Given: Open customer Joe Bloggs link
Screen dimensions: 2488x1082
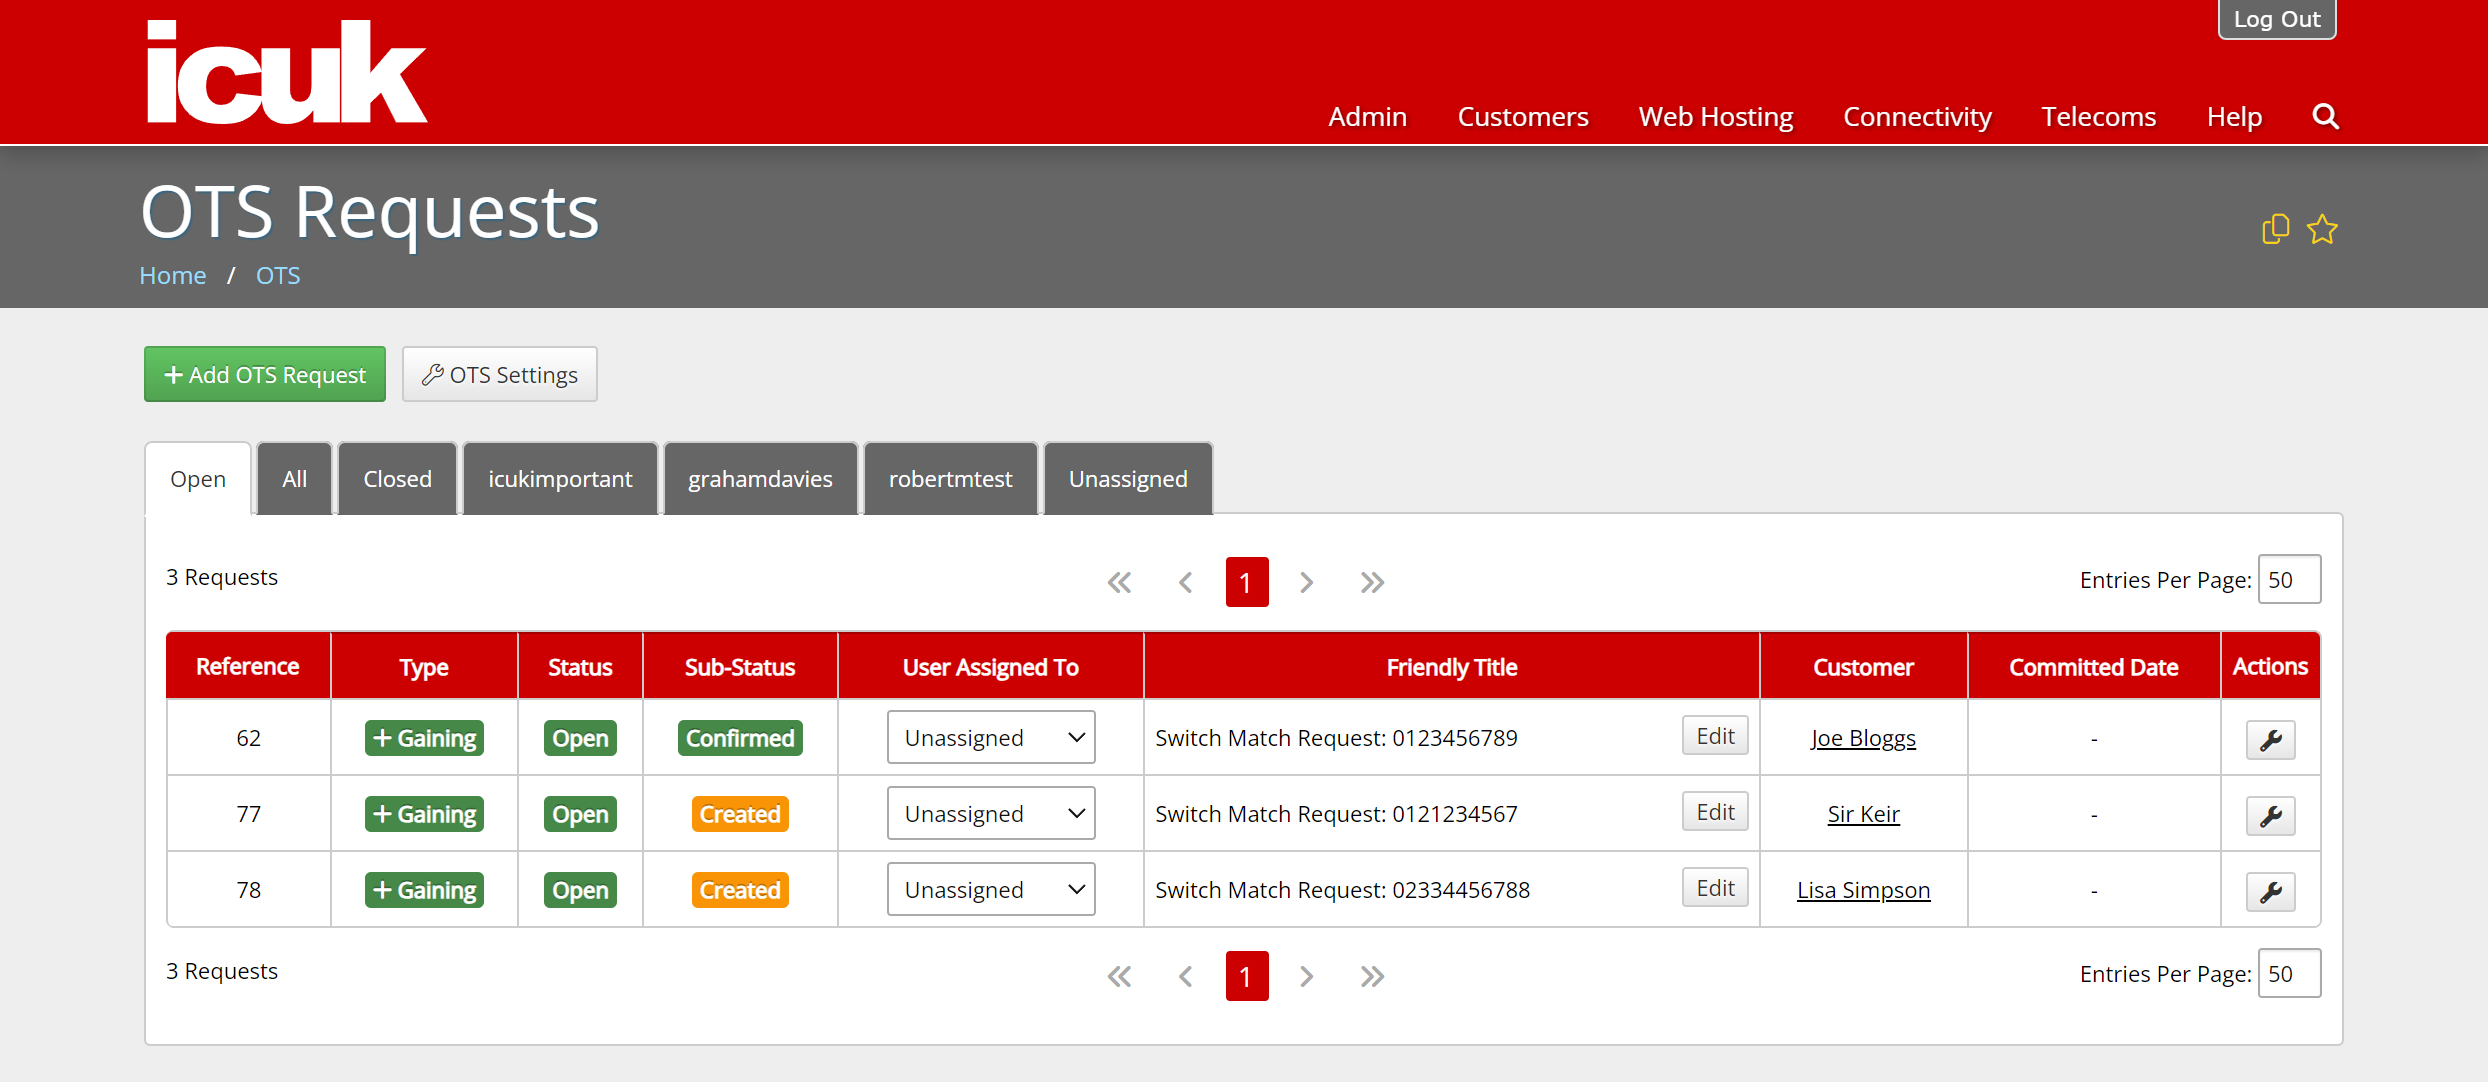Looking at the screenshot, I should tap(1863, 738).
